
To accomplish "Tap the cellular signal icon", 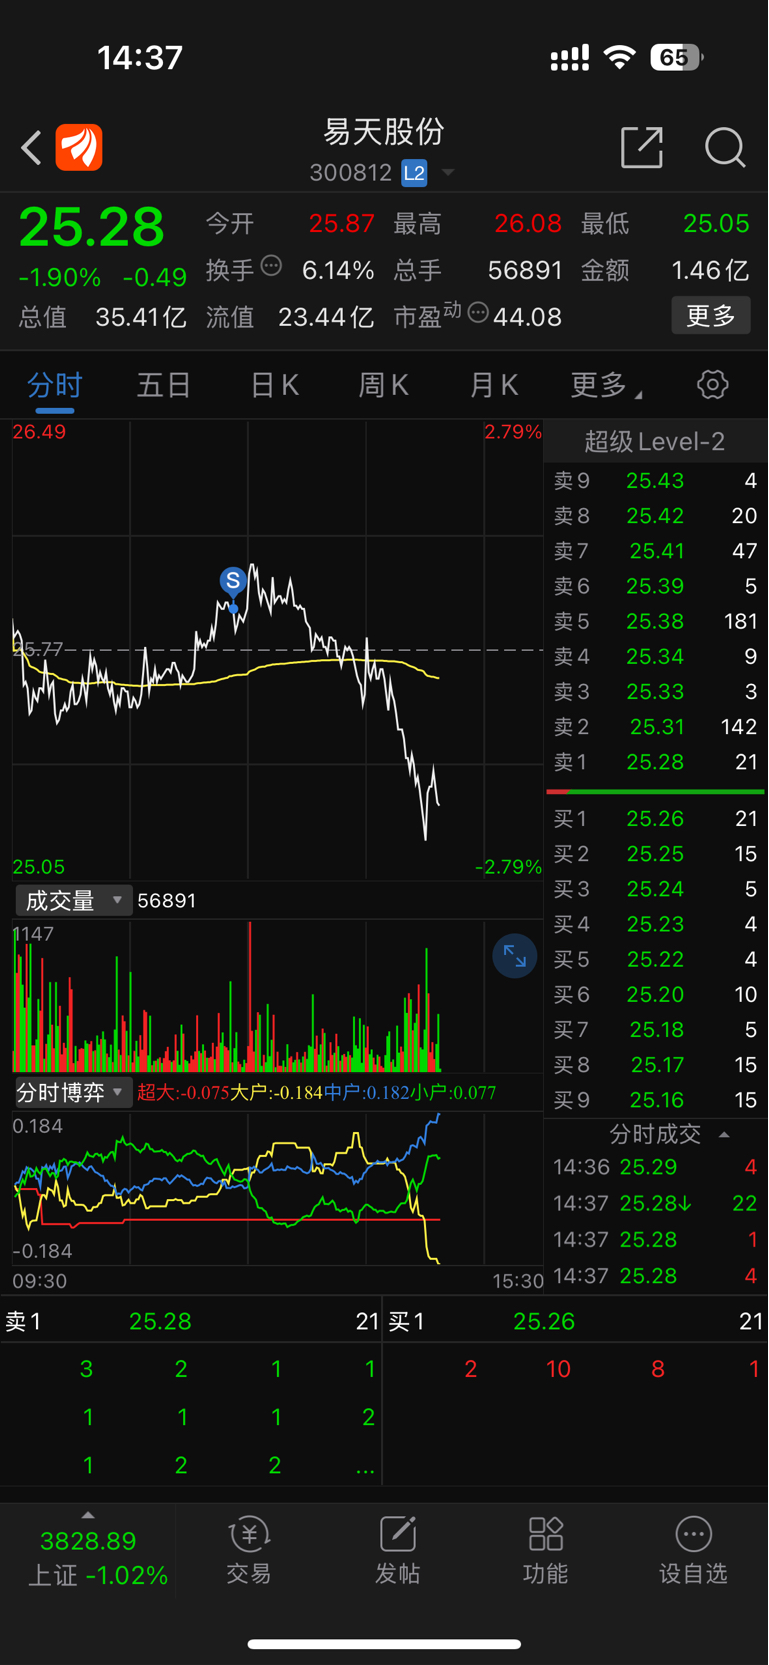I will 570,58.
